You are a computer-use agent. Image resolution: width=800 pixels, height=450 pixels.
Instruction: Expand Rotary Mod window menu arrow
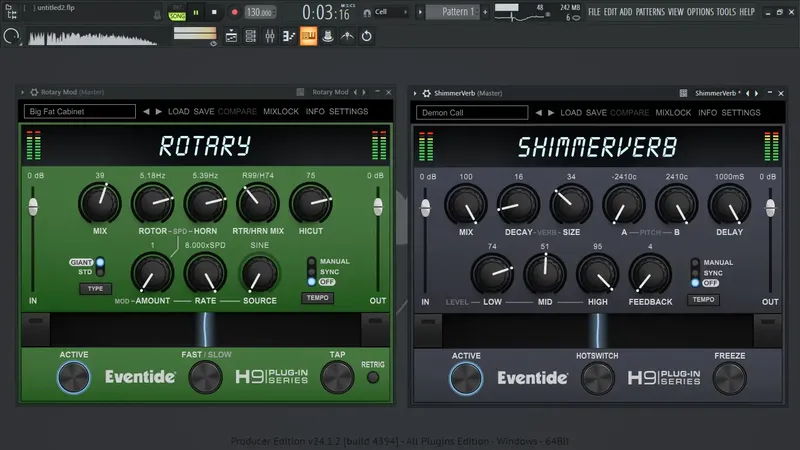coord(22,92)
